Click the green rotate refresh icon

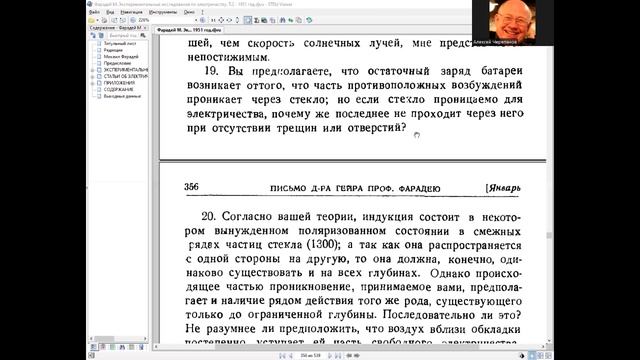click(x=309, y=20)
